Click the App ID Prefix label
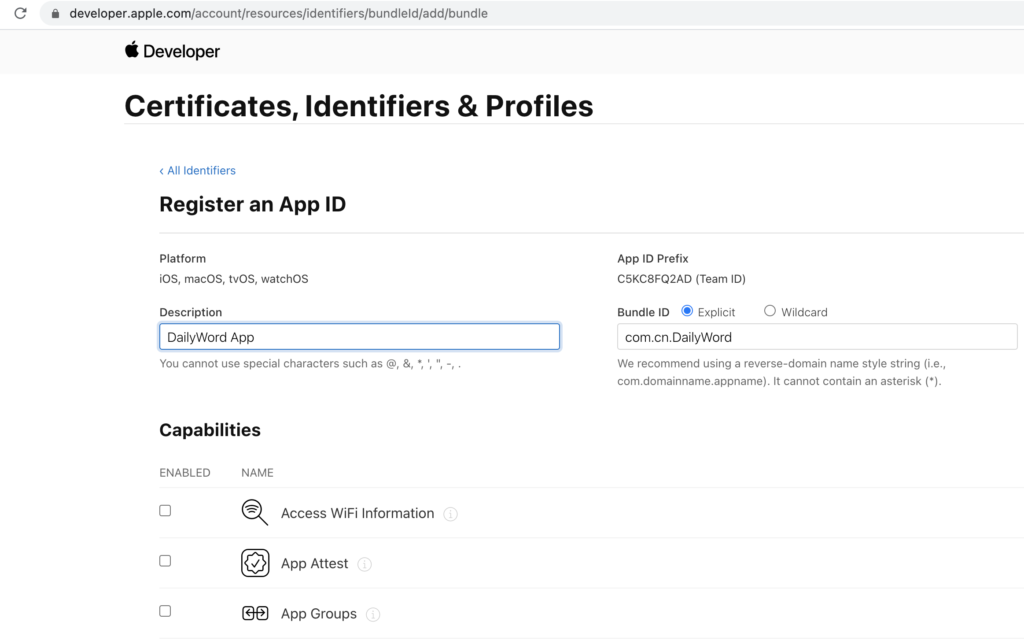Screen dimensions: 1024x644 [x=652, y=259]
